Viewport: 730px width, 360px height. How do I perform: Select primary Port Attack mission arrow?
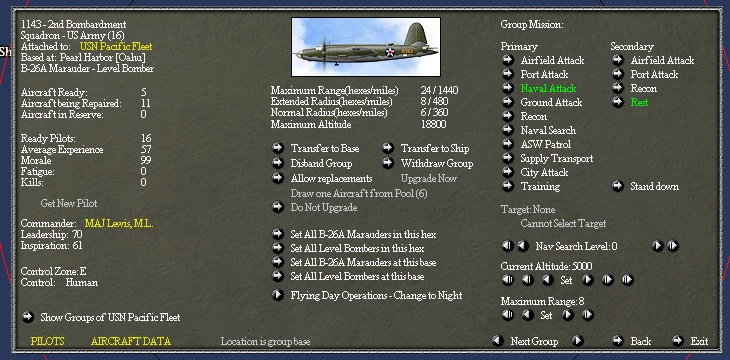(x=507, y=74)
